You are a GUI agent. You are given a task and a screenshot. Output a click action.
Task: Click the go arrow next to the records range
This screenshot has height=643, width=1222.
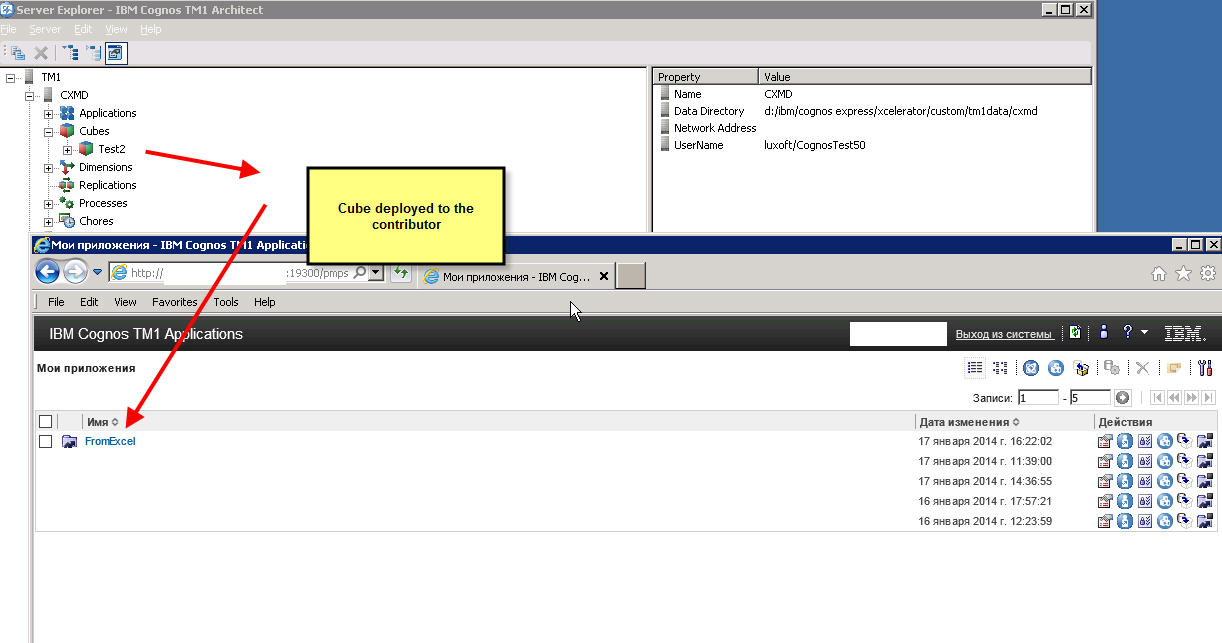1122,397
